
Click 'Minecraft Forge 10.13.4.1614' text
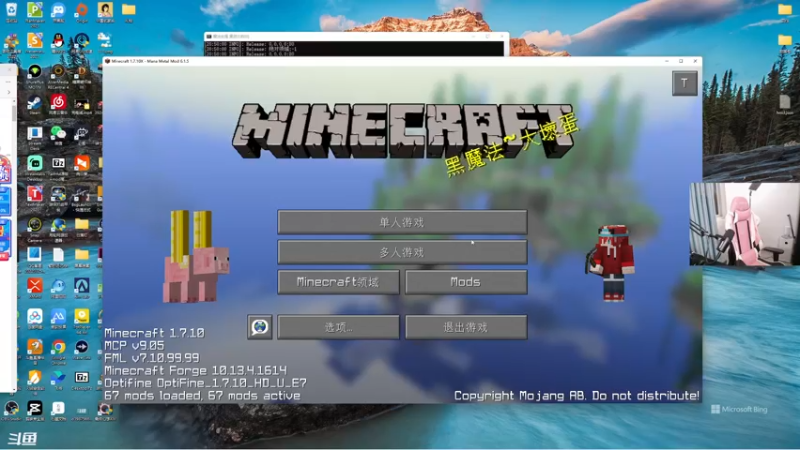click(195, 370)
